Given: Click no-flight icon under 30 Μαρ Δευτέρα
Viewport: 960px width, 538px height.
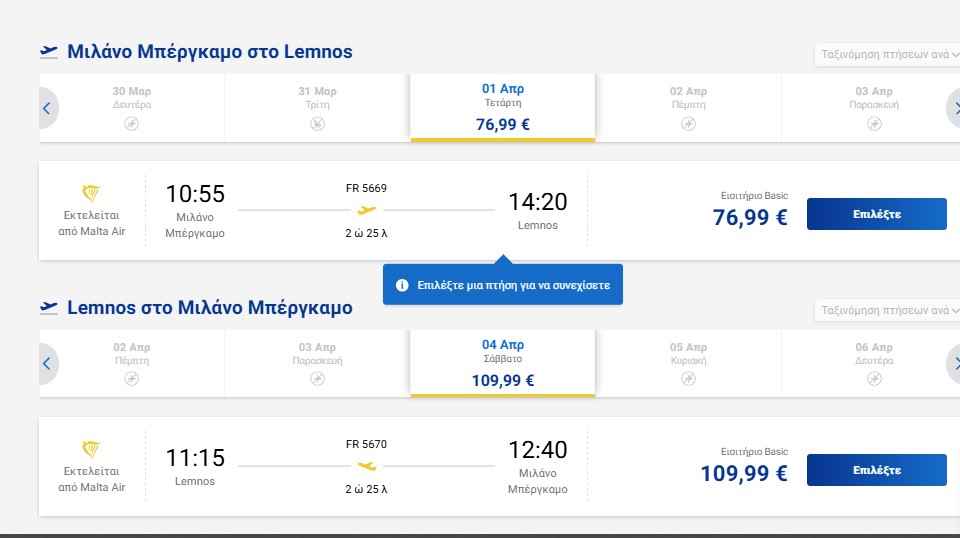Looking at the screenshot, I should point(131,123).
